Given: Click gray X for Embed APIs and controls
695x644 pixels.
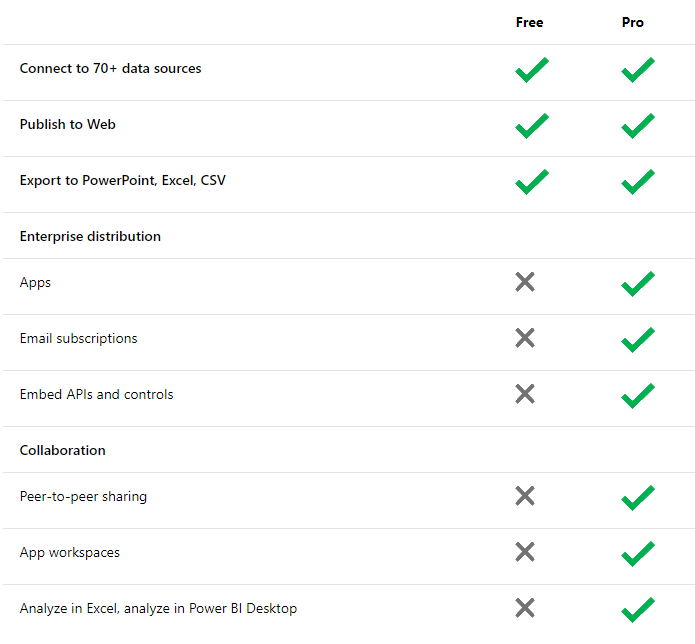Looking at the screenshot, I should click(x=525, y=394).
